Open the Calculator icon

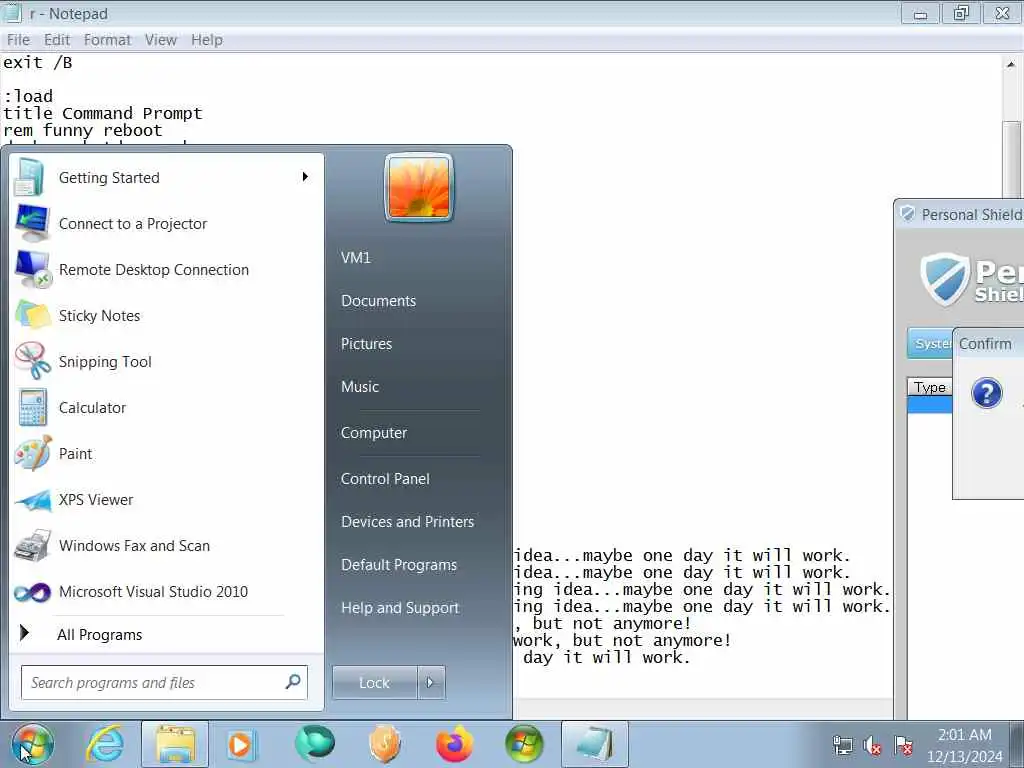pyautogui.click(x=32, y=408)
